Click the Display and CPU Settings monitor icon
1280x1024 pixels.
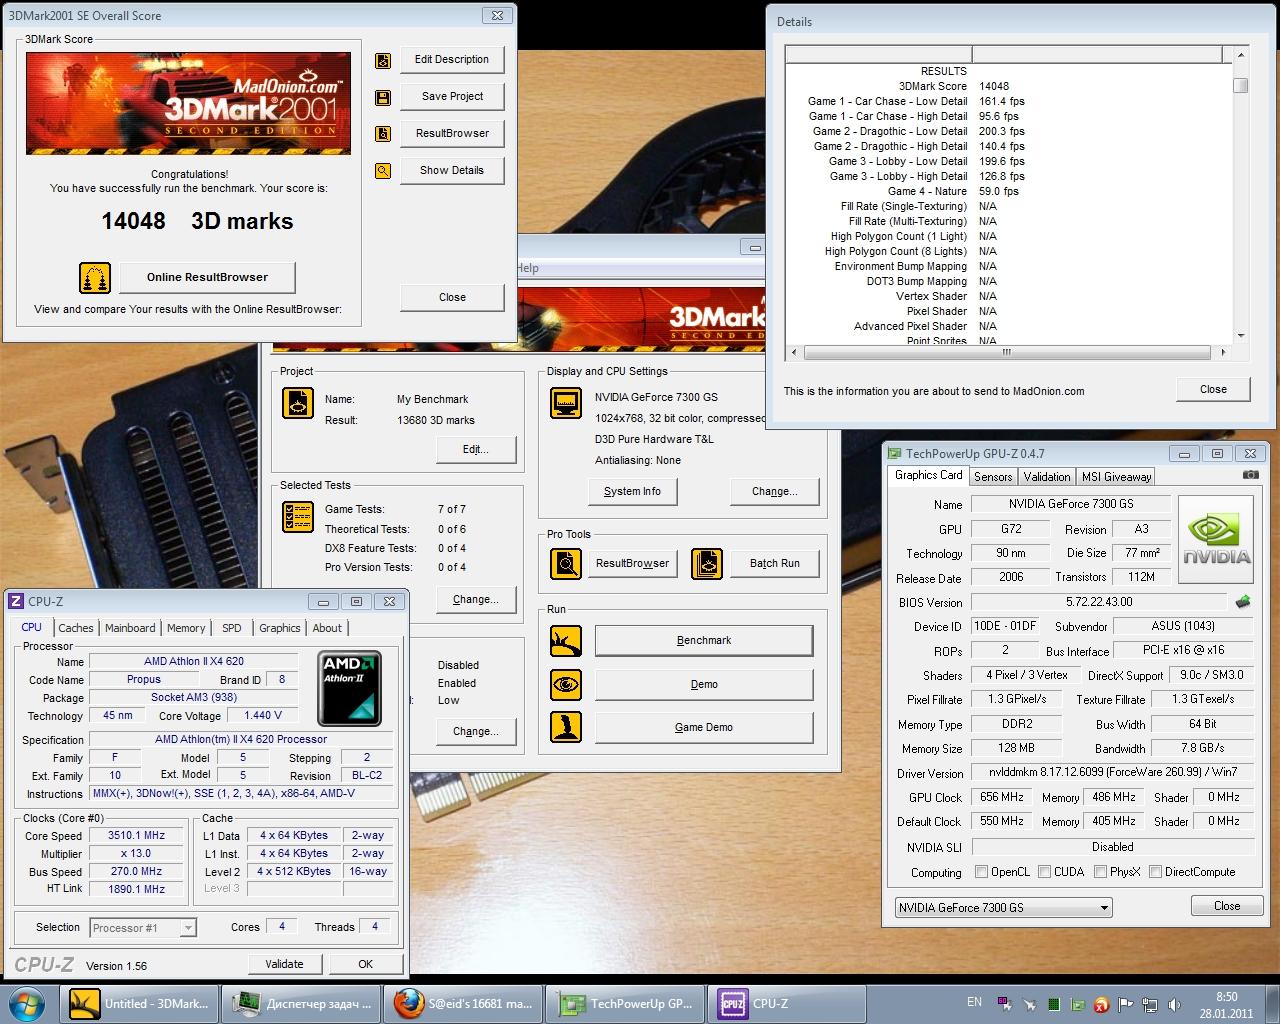tap(566, 403)
